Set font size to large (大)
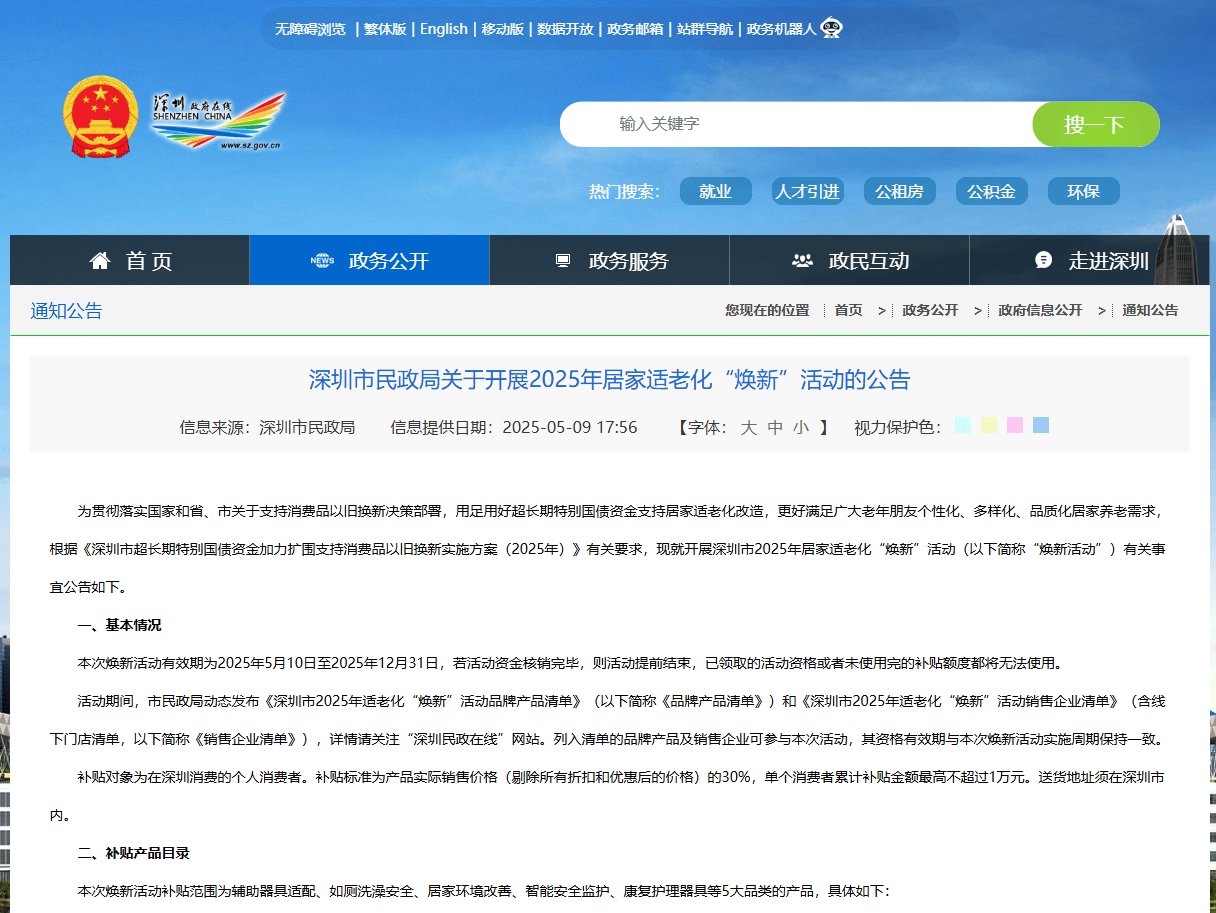This screenshot has width=1216, height=913. click(x=748, y=428)
